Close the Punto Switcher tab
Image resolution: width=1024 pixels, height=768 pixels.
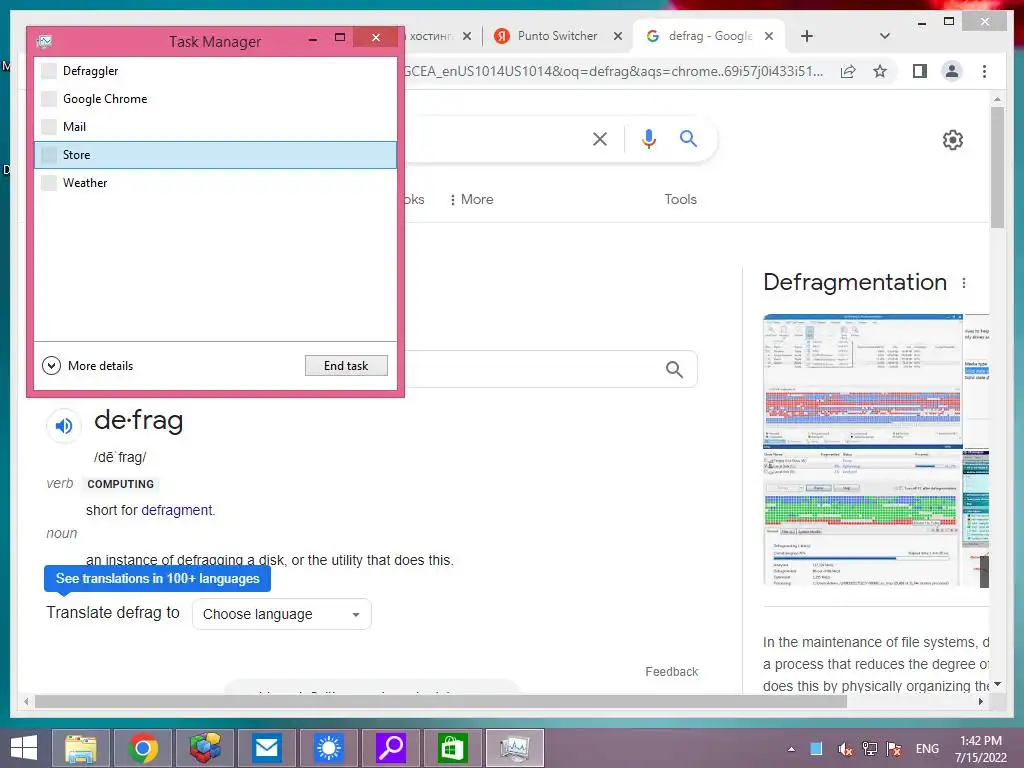618,36
